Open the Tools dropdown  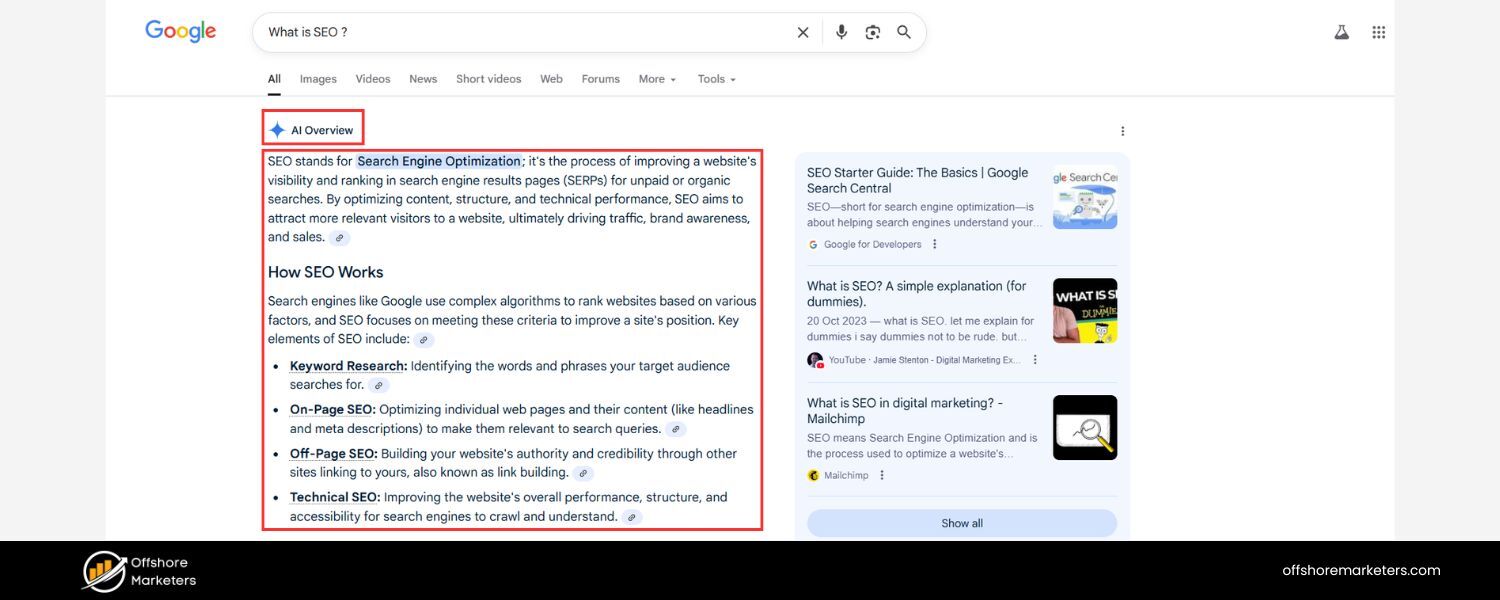click(716, 78)
